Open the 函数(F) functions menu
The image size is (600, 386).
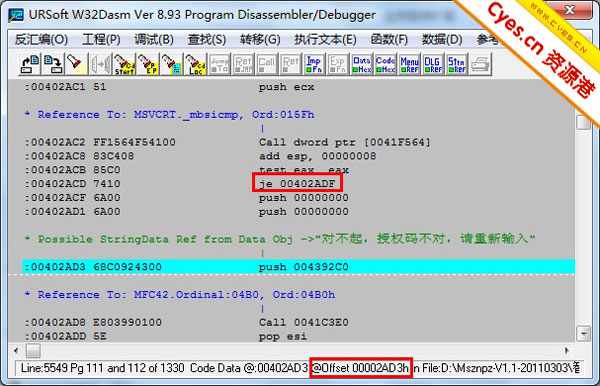click(x=389, y=39)
